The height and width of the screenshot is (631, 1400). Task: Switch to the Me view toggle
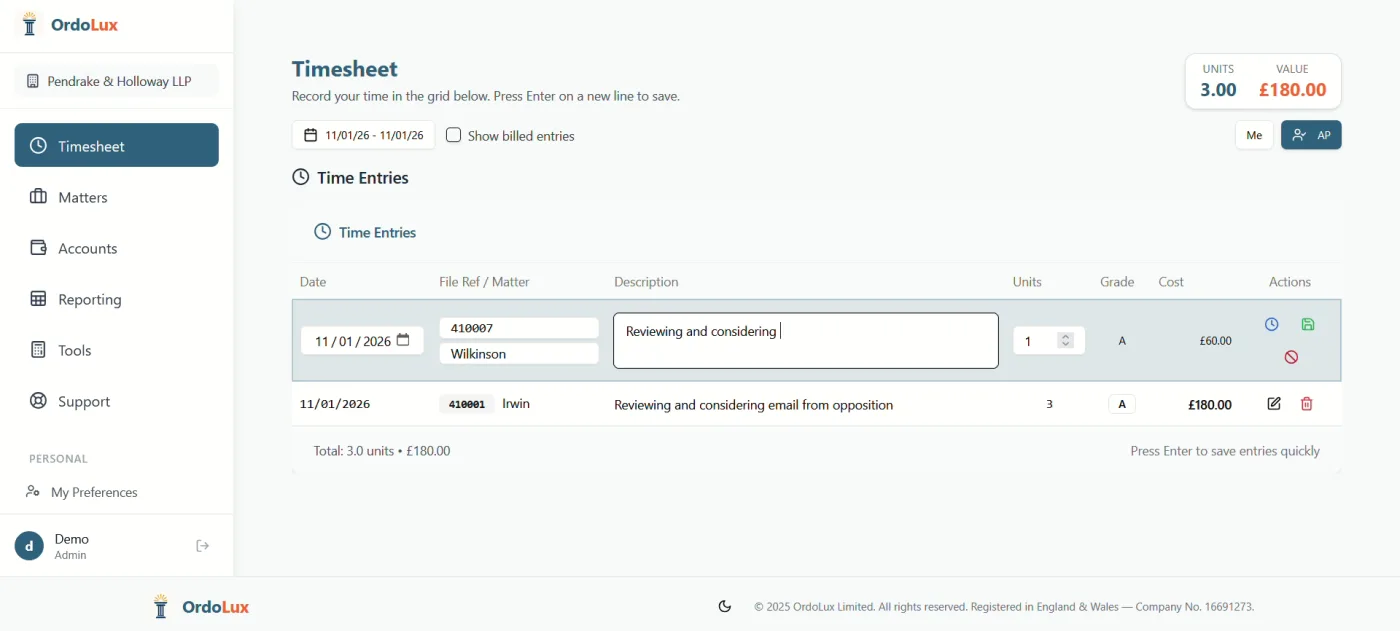(x=1254, y=135)
